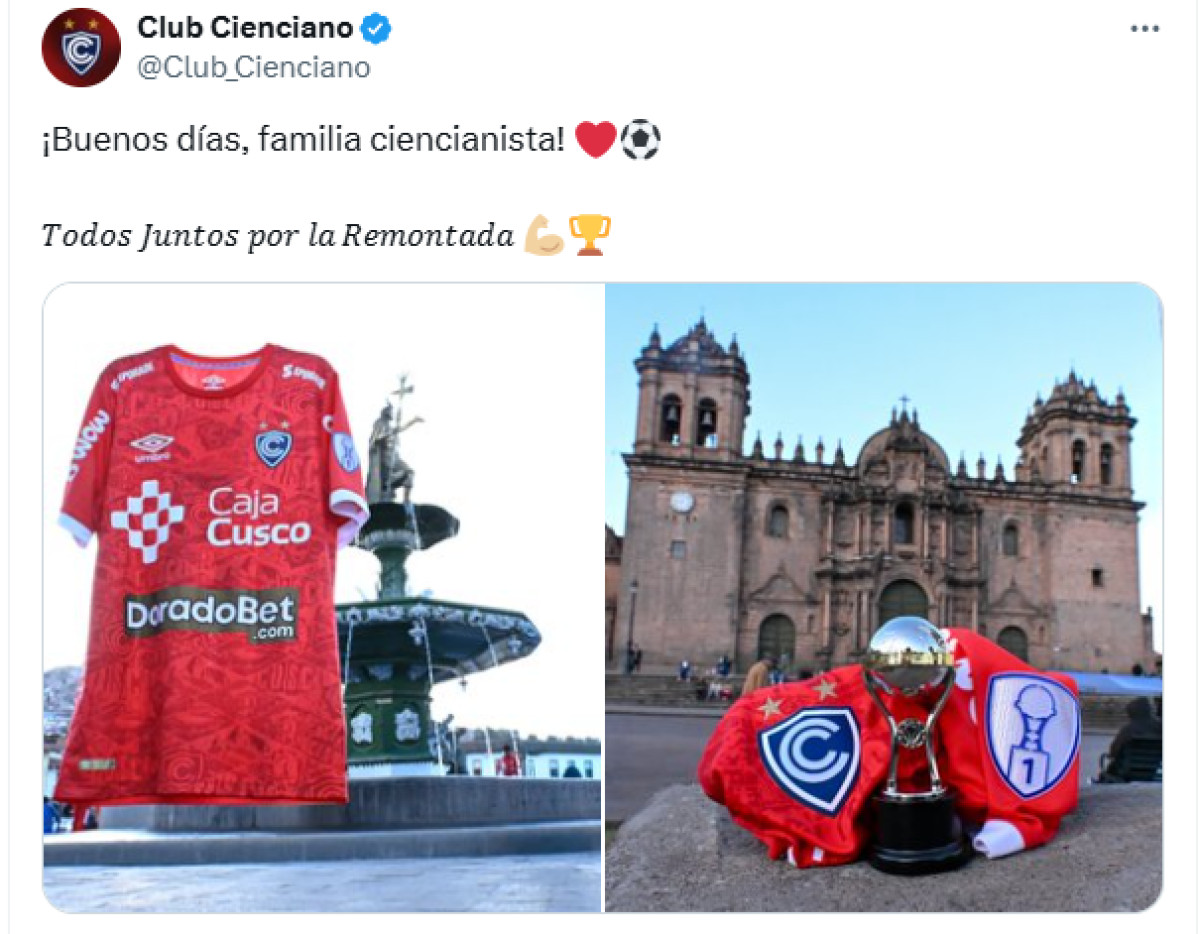Click the red heart emoji
Image resolution: width=1200 pixels, height=934 pixels.
596,141
